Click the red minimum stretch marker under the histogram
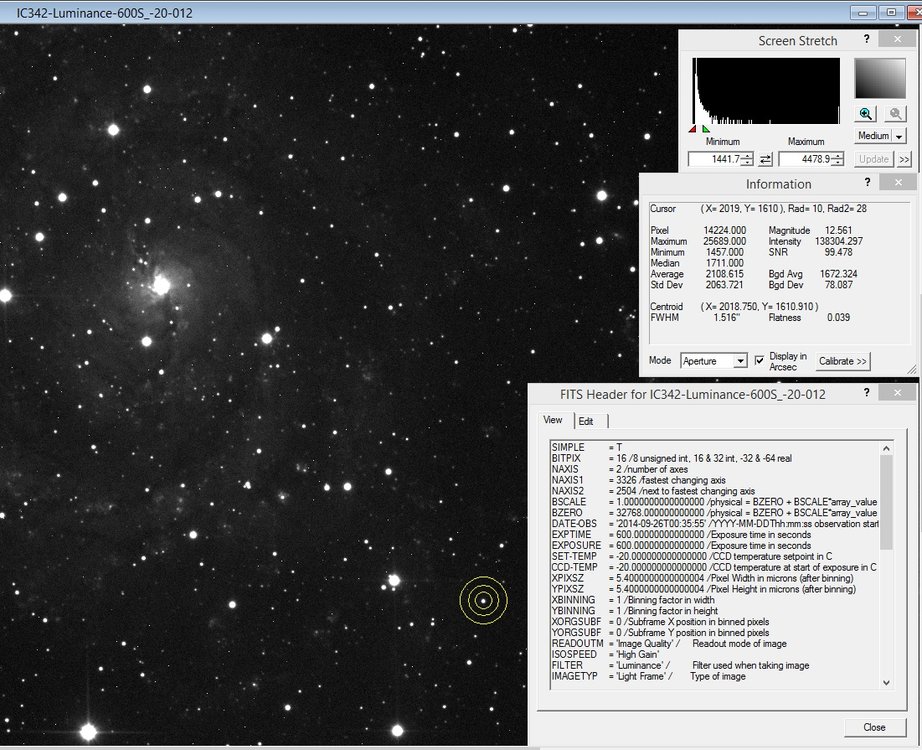Image resolution: width=922 pixels, height=750 pixels. pyautogui.click(x=692, y=128)
